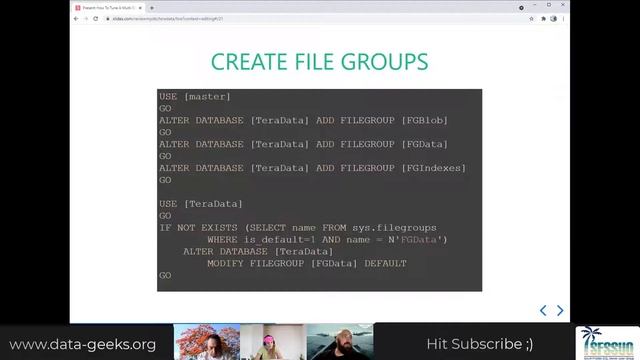Screen dimensions: 640x360
Task: Open a new browser tab with plus
Action: click(x=152, y=8)
